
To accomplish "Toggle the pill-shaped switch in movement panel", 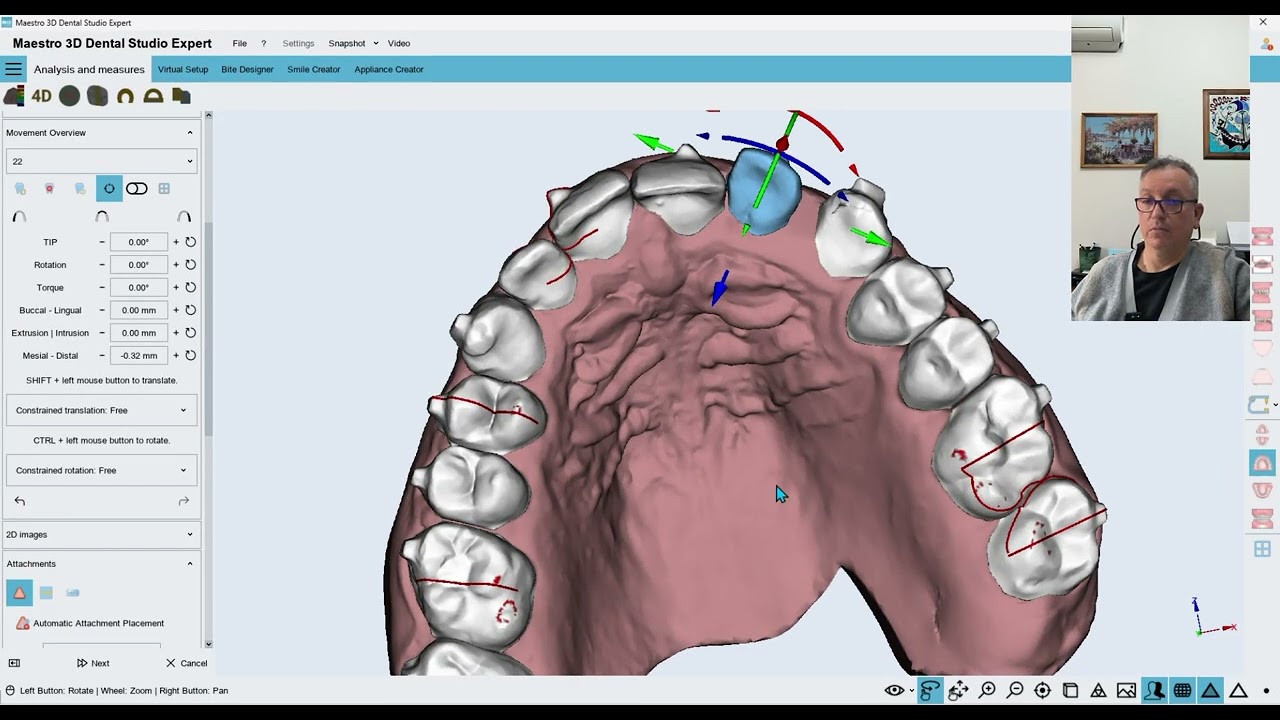I will pos(137,188).
